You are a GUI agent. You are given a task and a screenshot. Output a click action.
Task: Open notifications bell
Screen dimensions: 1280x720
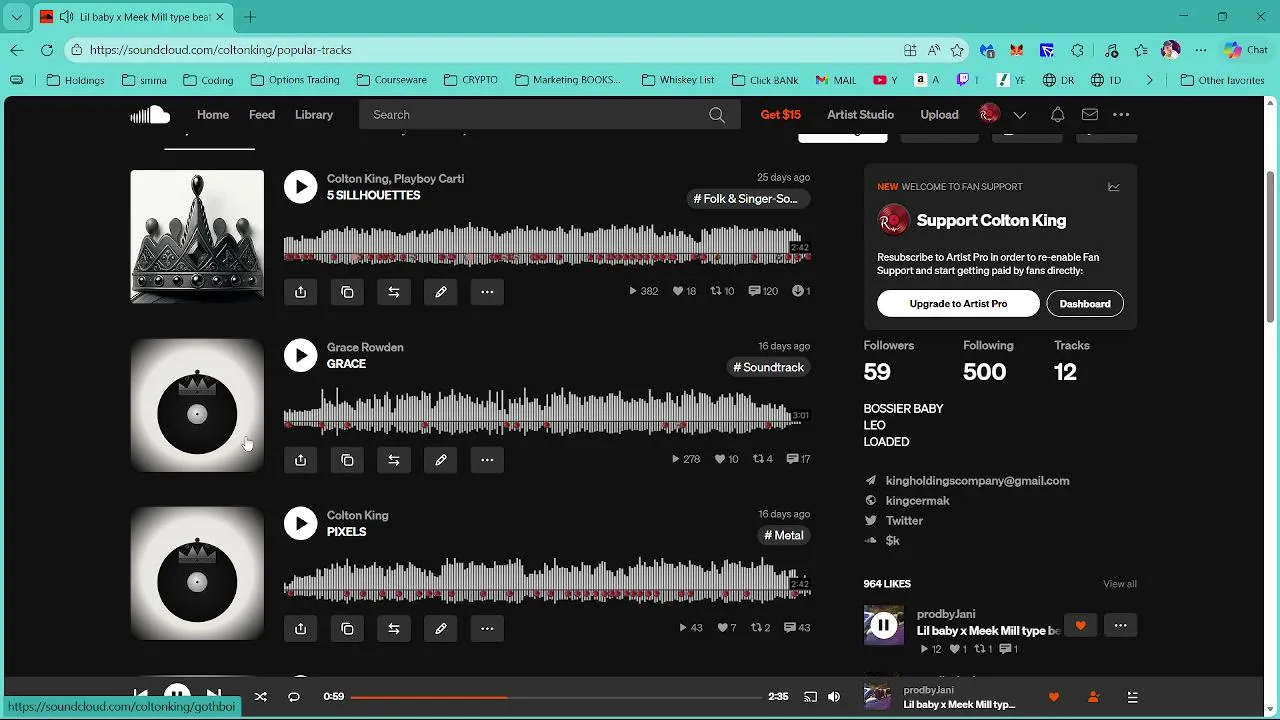(x=1058, y=115)
